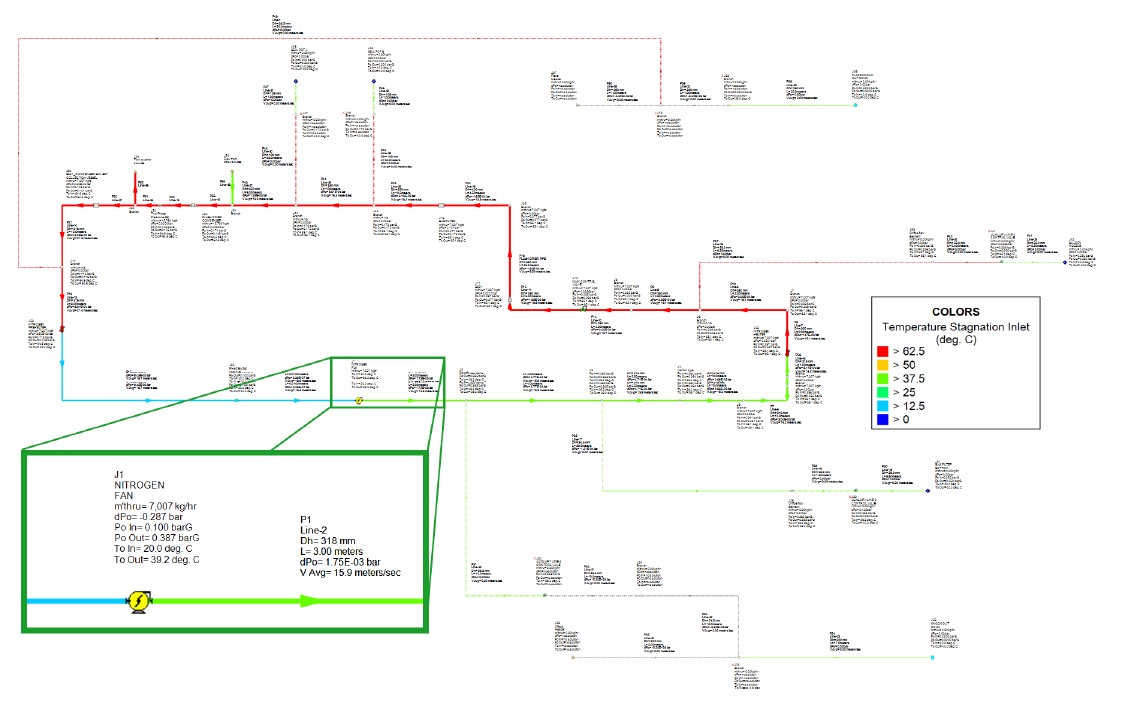Click the COLORS legend title

pyautogui.click(x=955, y=311)
